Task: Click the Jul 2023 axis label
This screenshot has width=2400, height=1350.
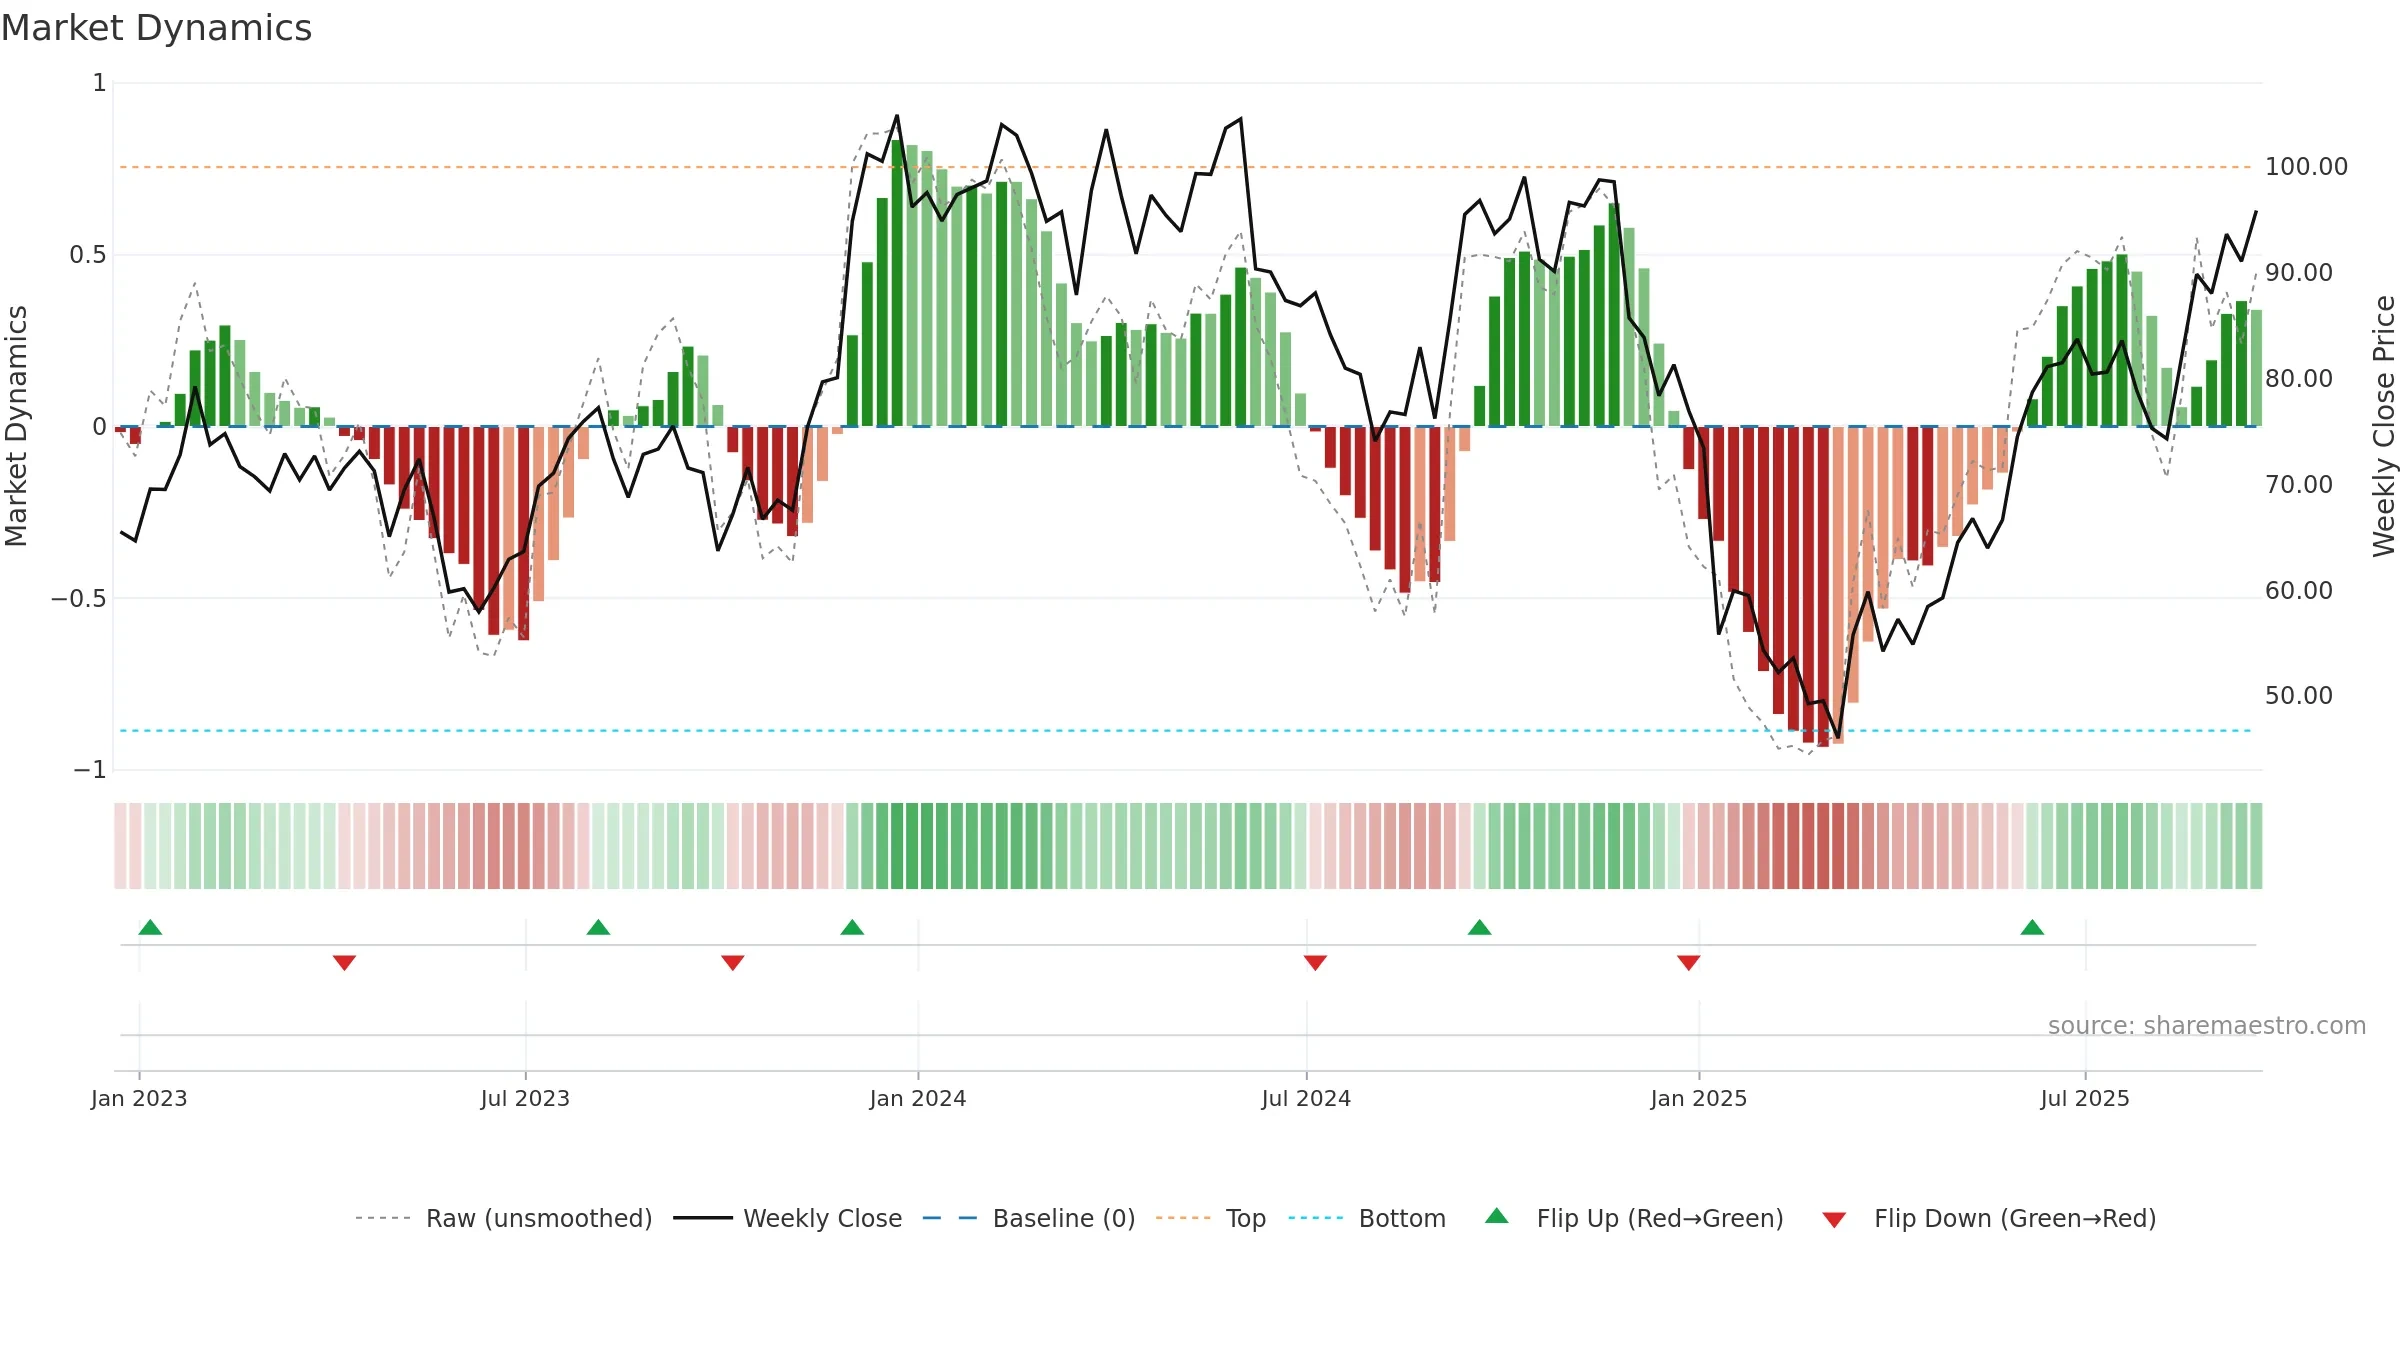Action: tap(525, 1098)
